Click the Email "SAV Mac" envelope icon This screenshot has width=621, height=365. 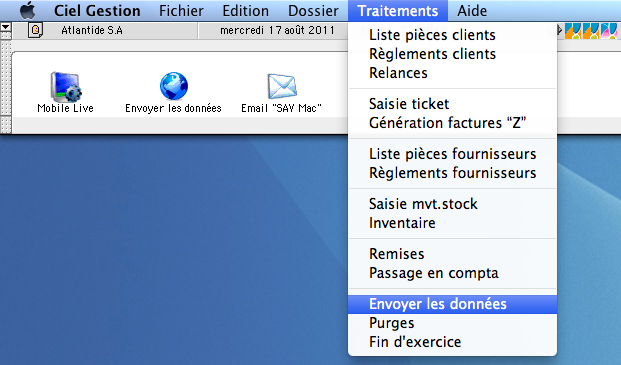point(282,86)
